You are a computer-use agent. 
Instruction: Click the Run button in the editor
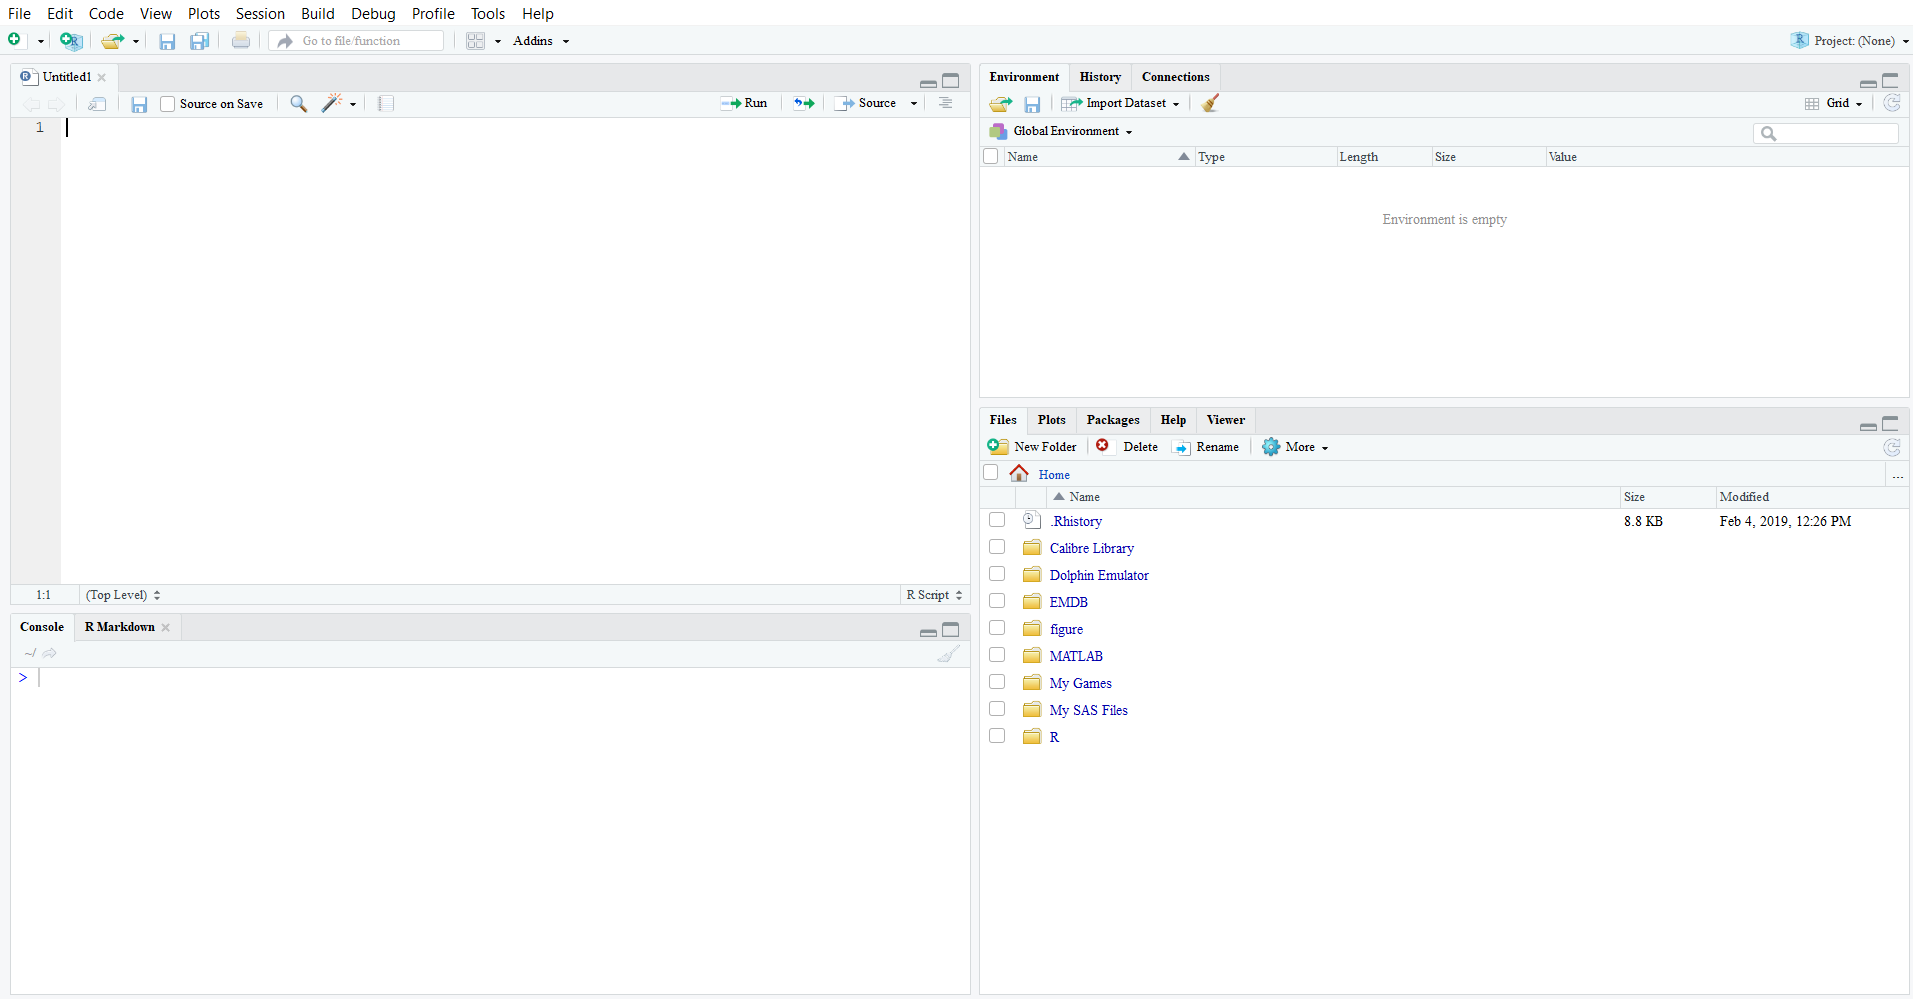click(744, 103)
